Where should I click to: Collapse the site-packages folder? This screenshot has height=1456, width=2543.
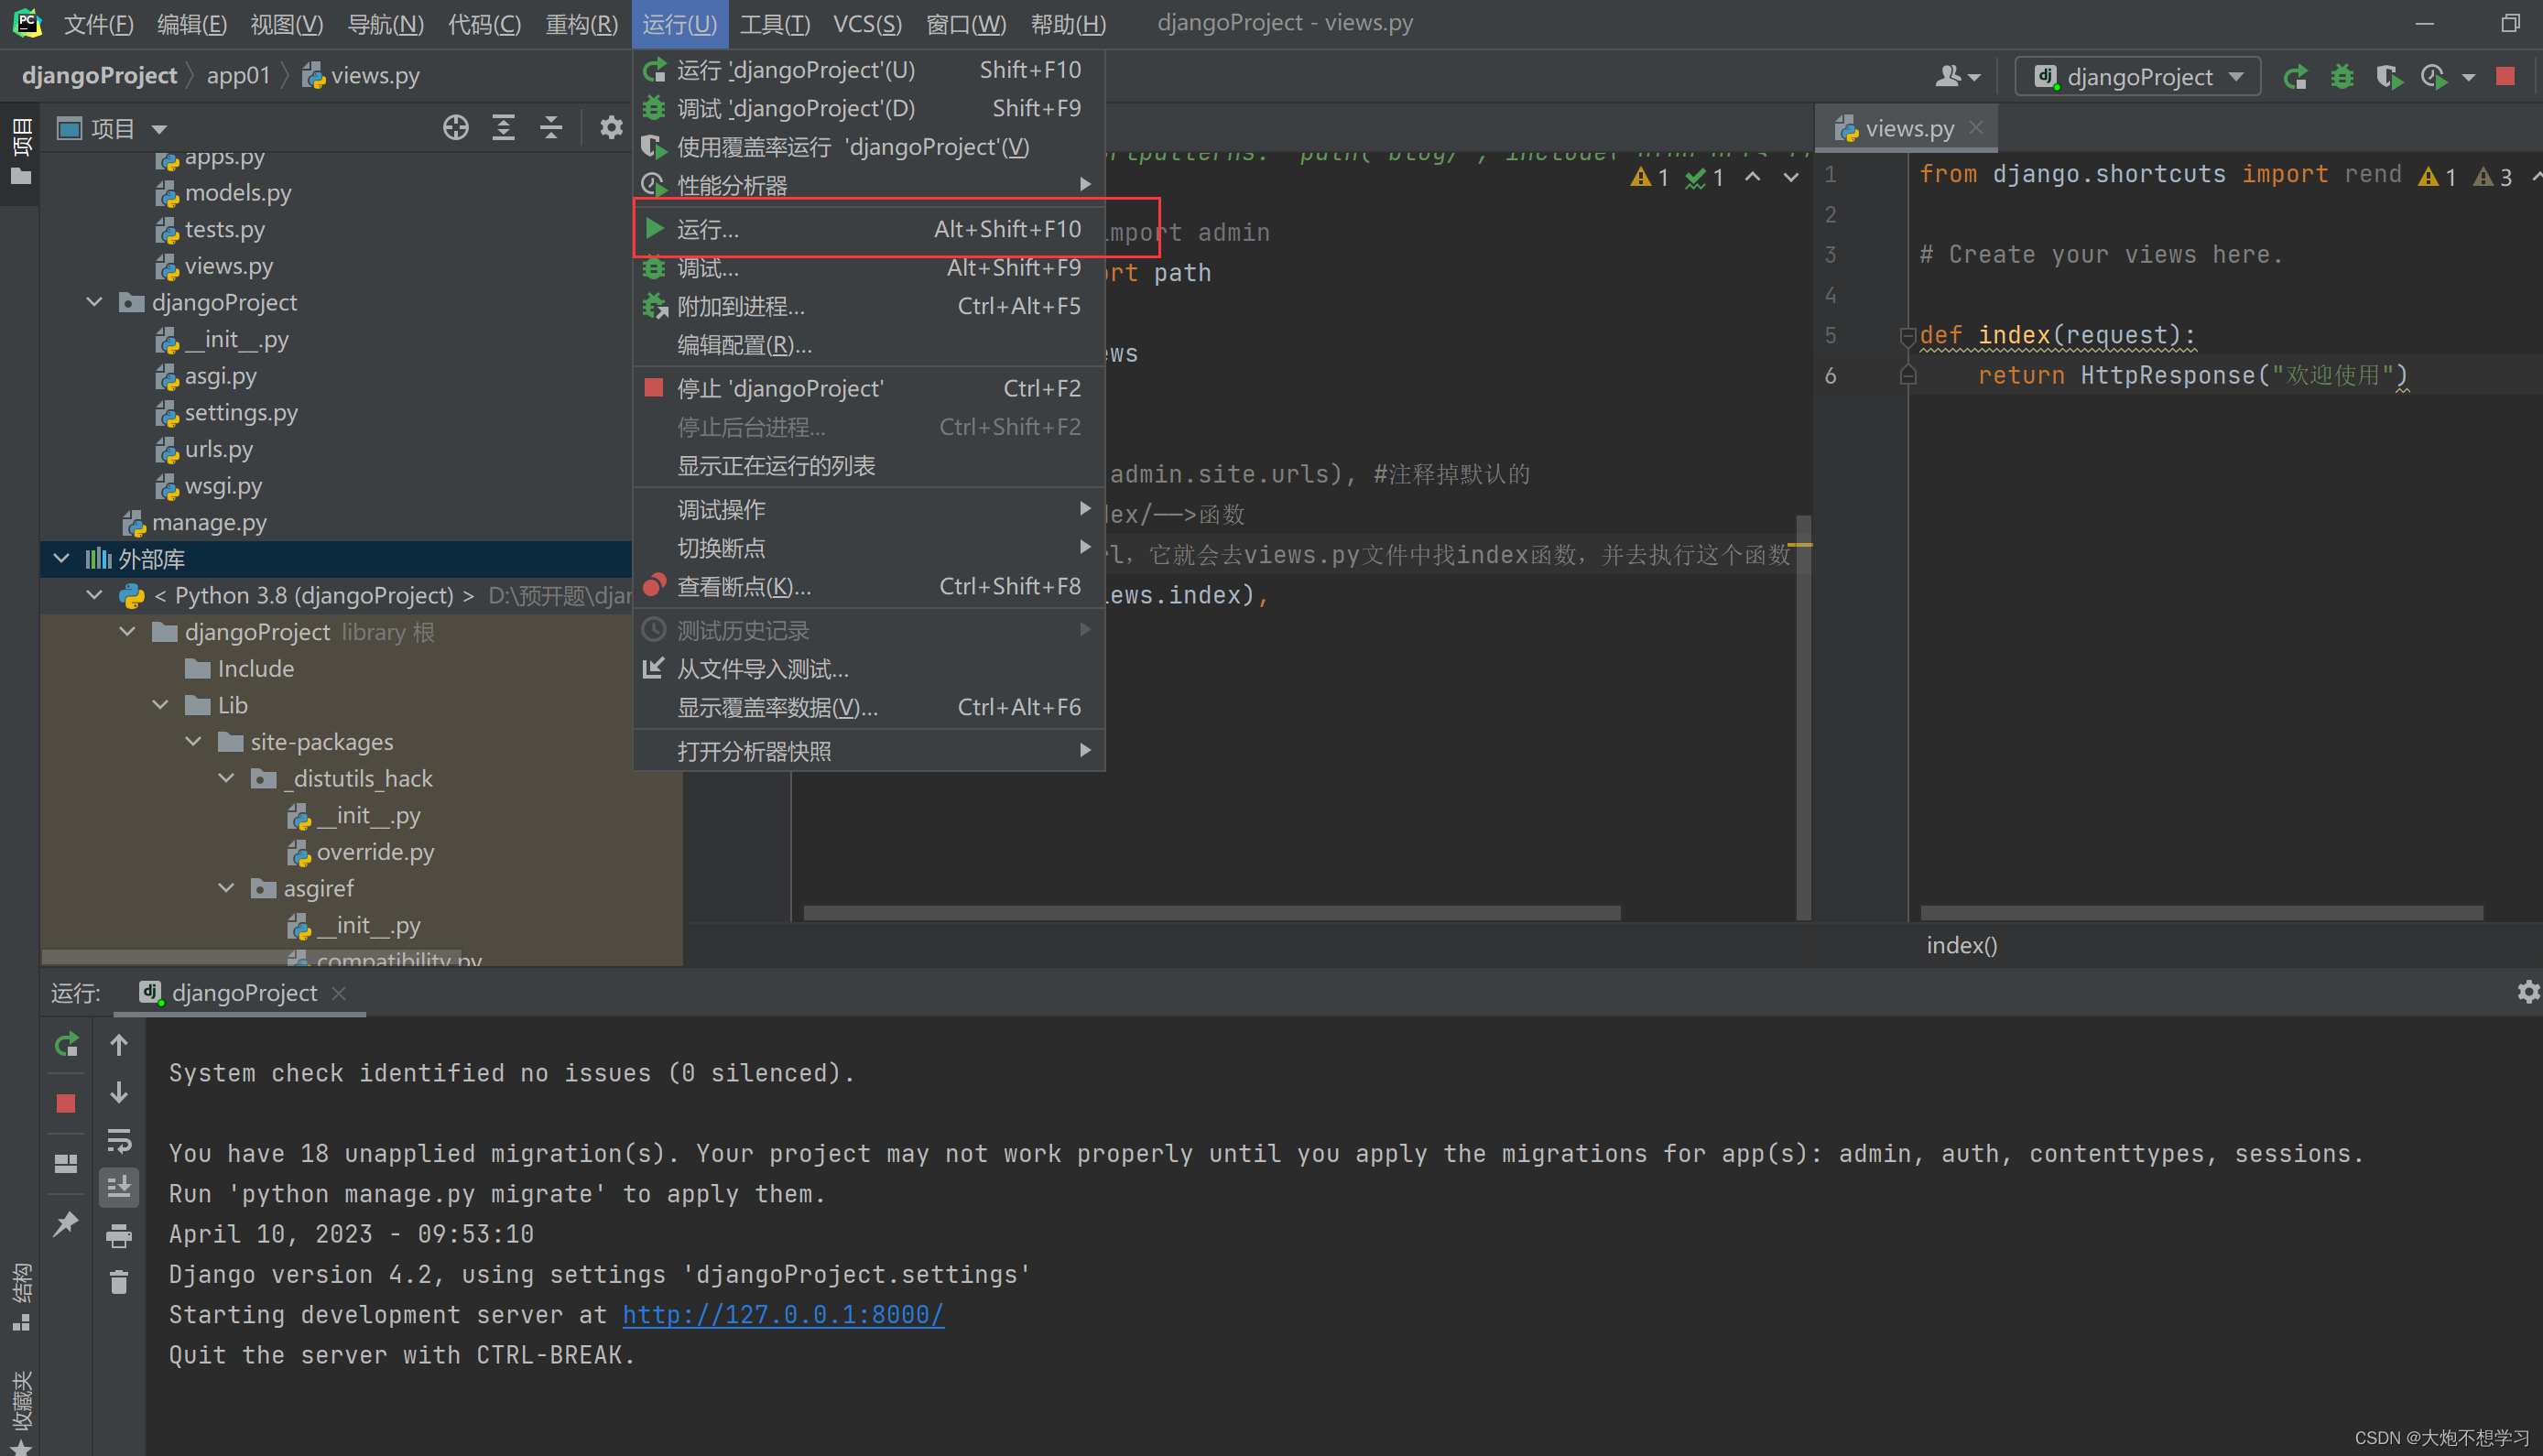point(193,741)
